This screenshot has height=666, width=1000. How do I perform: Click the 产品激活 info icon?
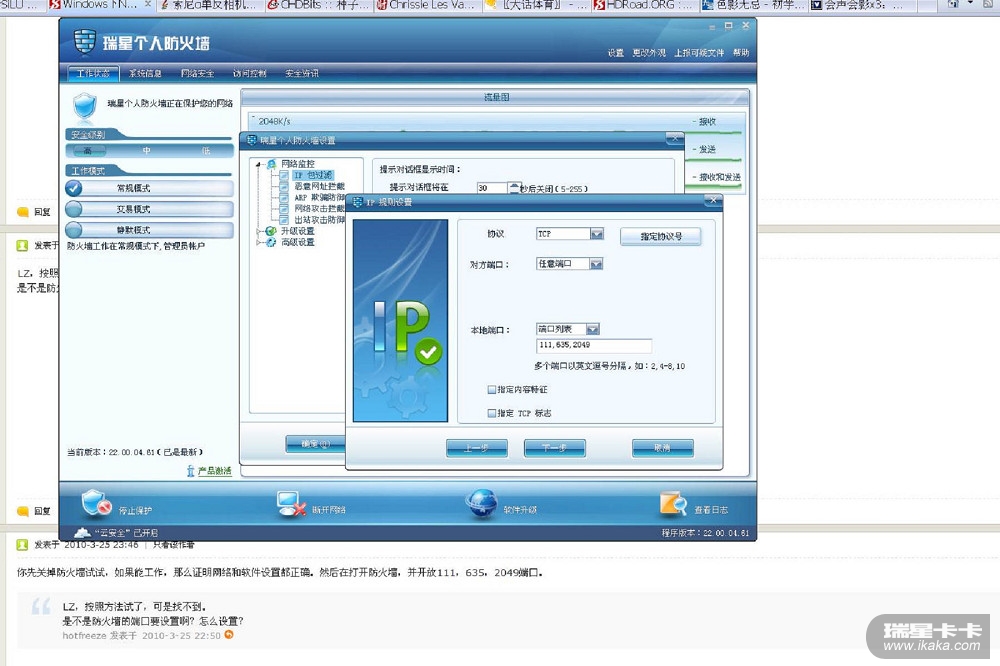tap(190, 471)
